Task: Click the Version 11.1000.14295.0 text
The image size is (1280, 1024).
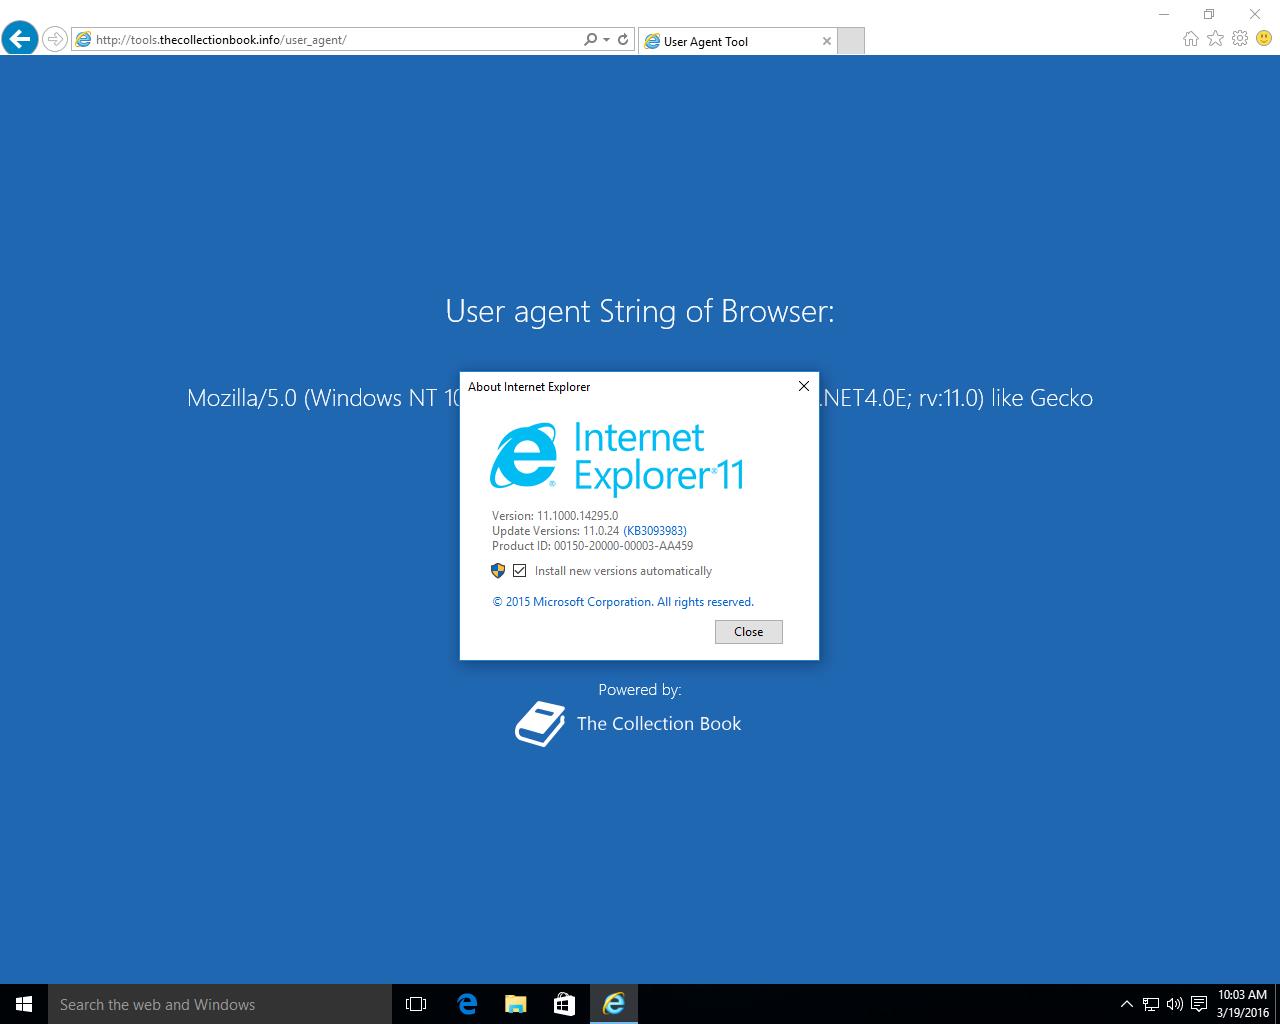Action: tap(555, 516)
